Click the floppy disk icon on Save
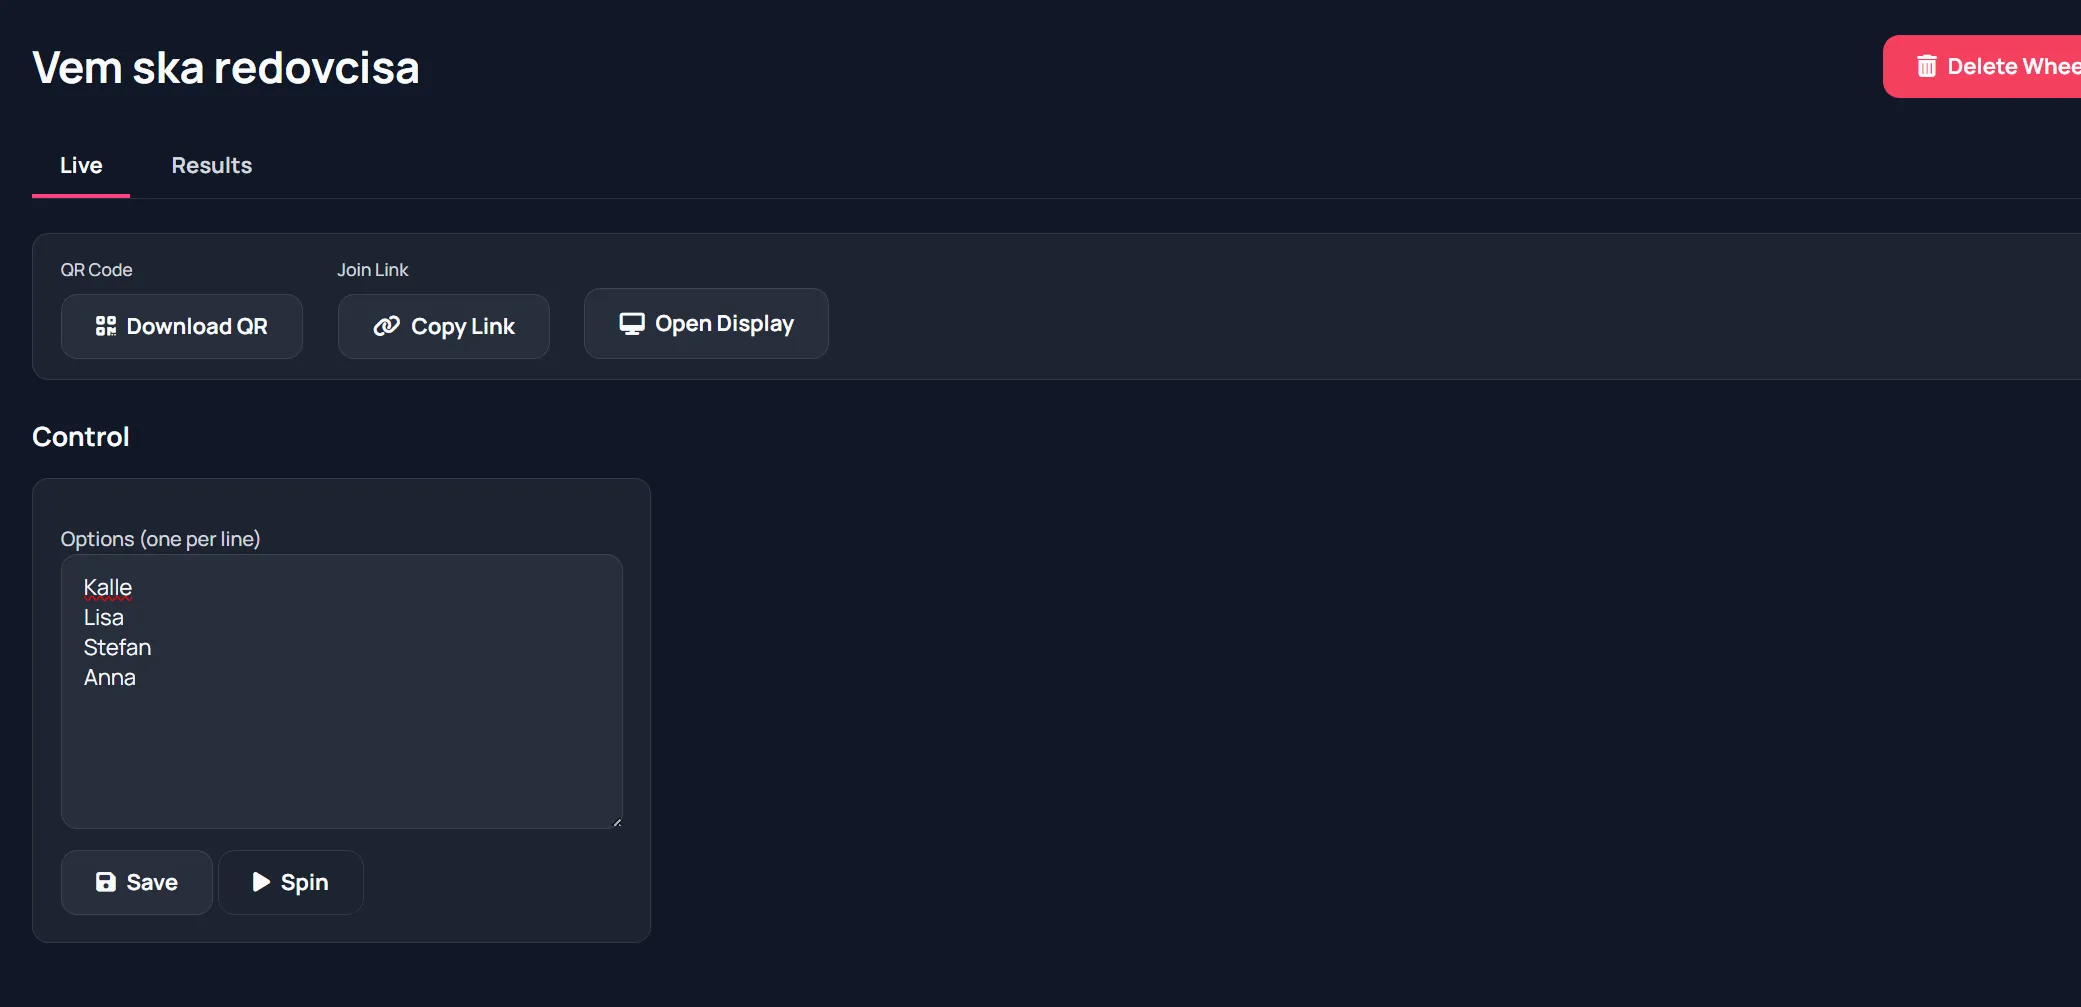This screenshot has width=2081, height=1007. click(106, 882)
